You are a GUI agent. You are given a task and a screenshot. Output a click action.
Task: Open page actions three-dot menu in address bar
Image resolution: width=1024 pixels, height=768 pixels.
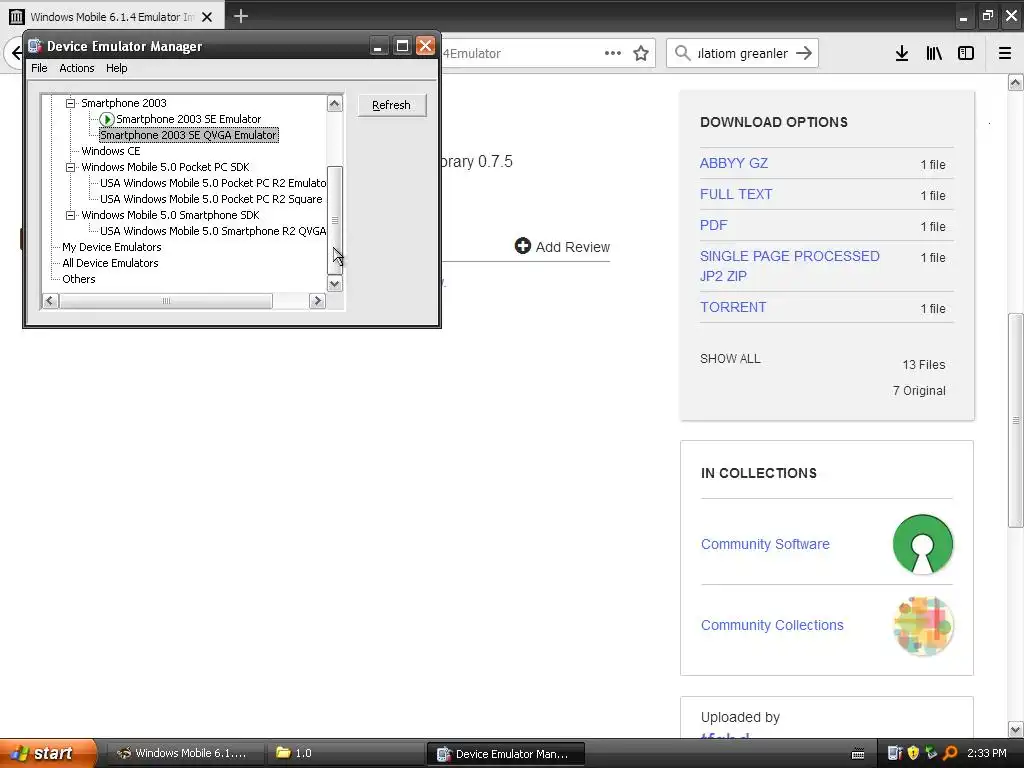pyautogui.click(x=613, y=53)
